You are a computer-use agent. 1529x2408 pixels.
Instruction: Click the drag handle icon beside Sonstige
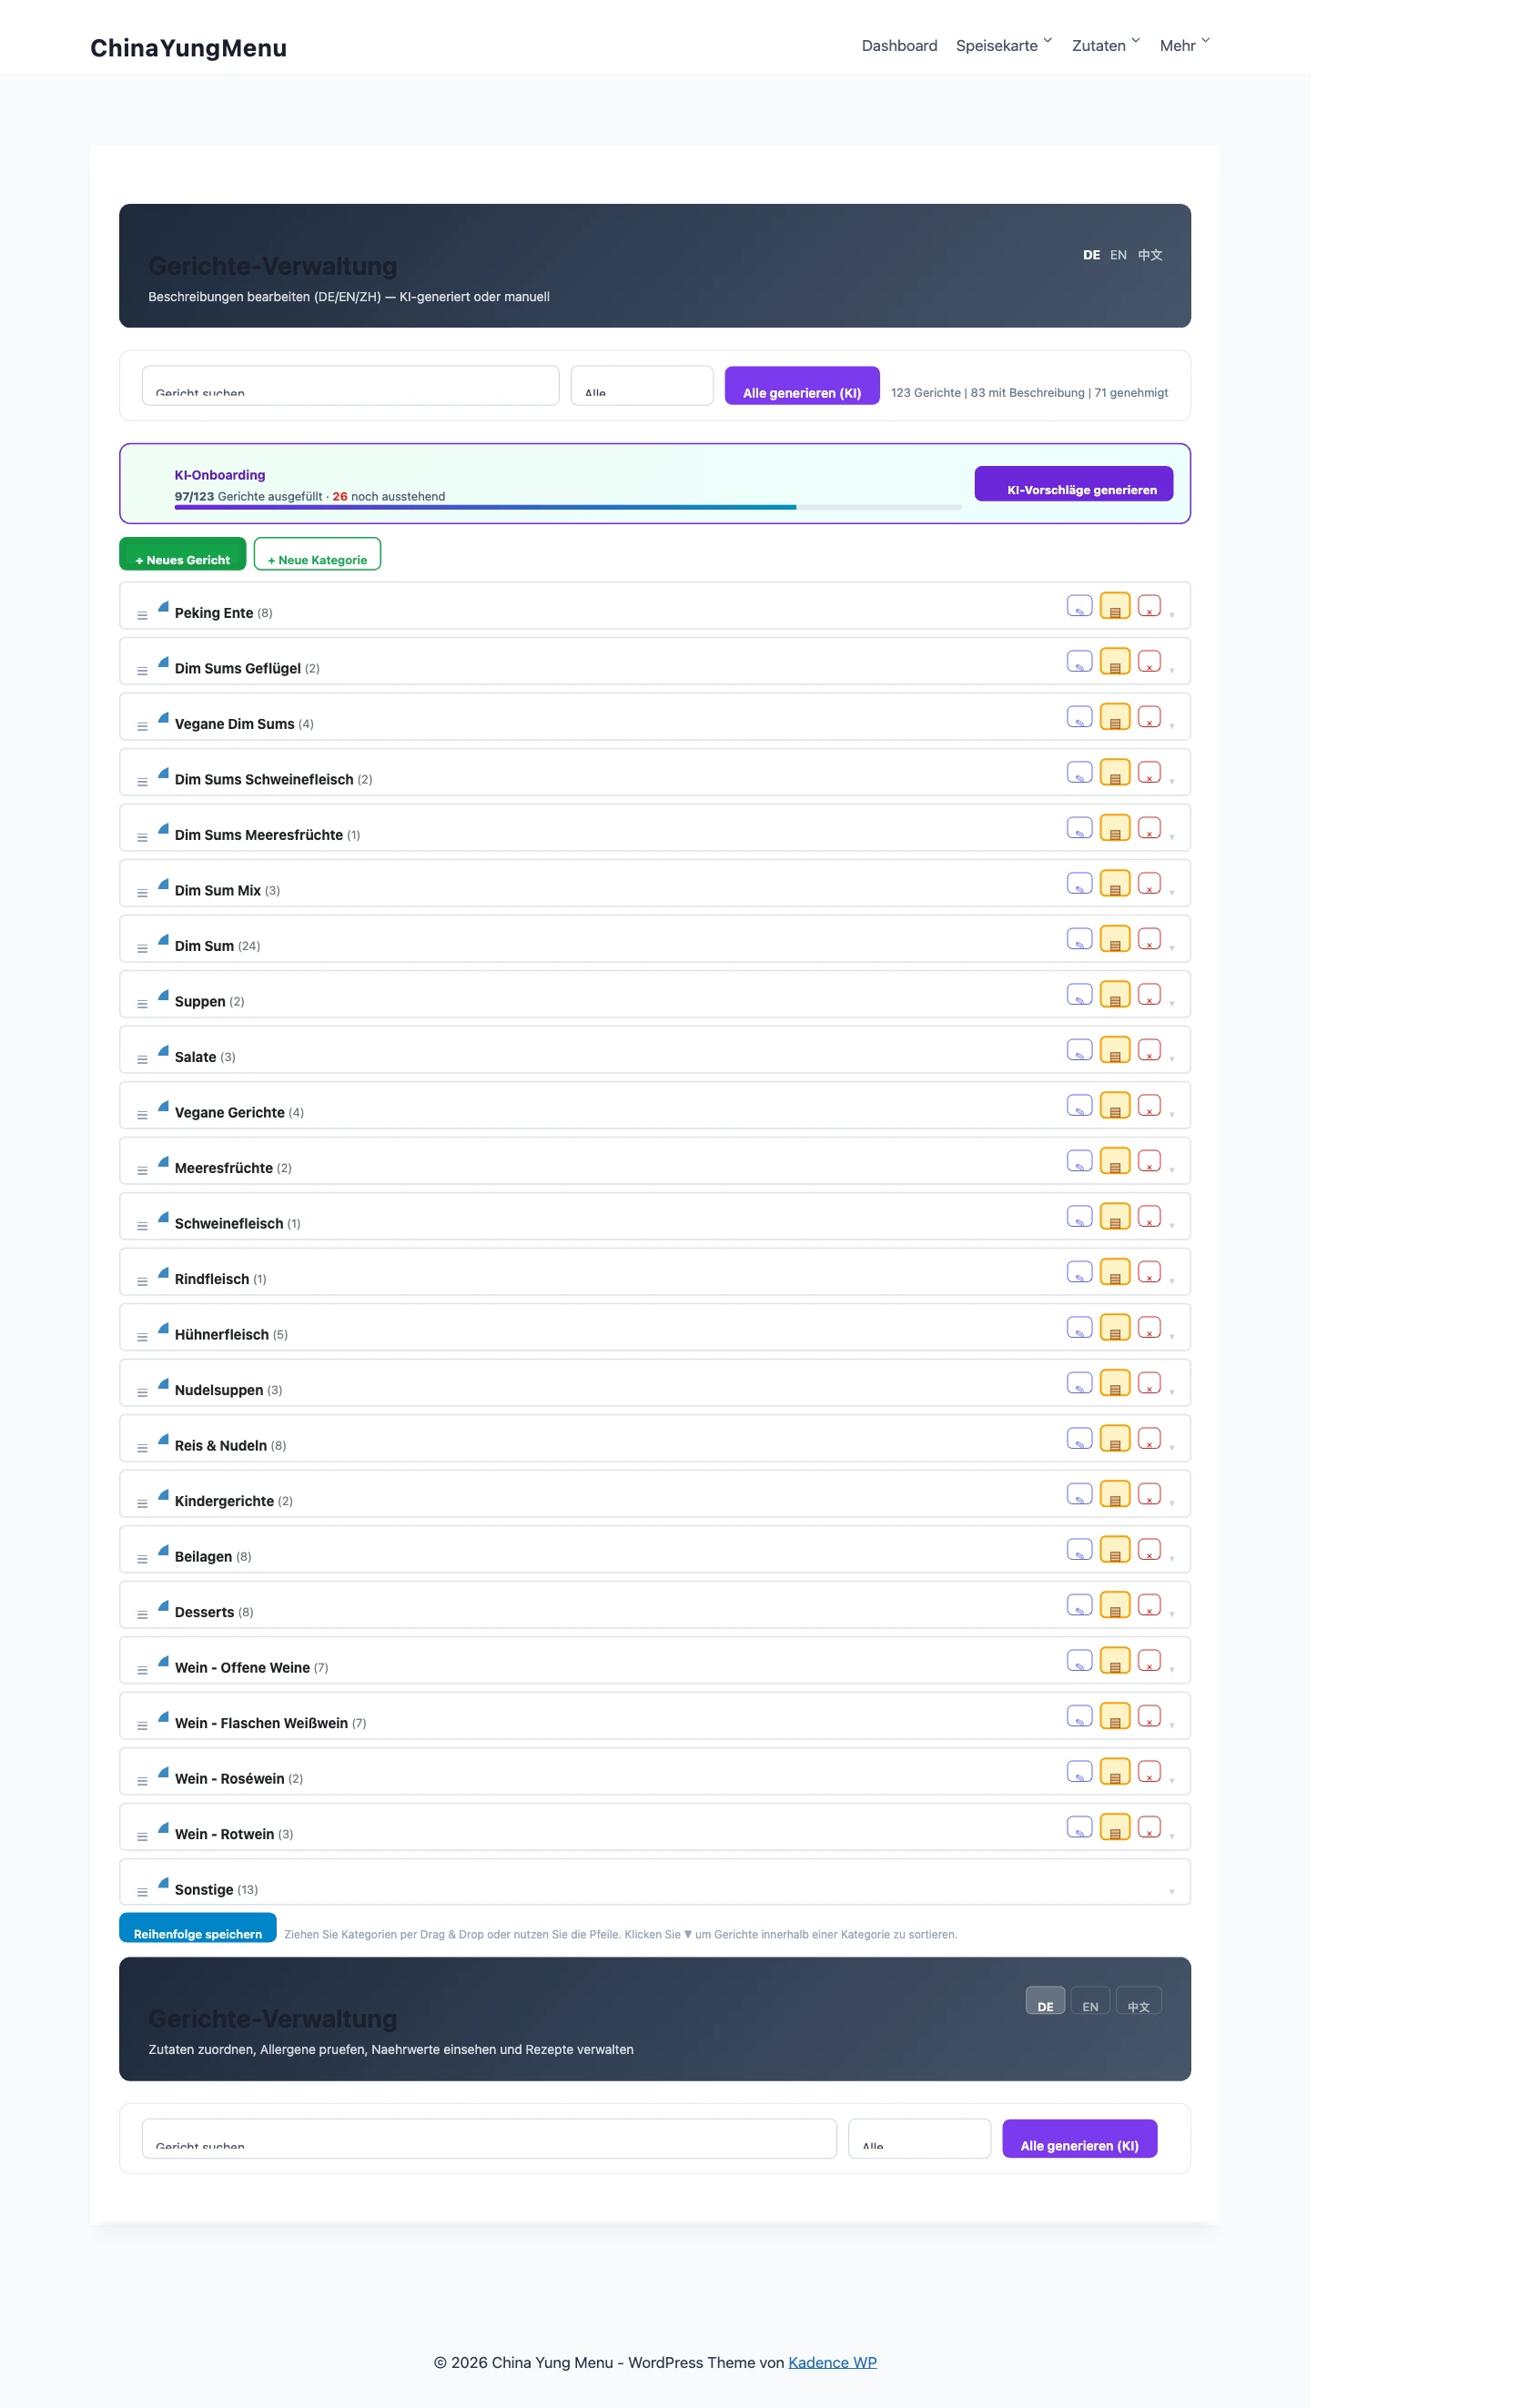(142, 1893)
